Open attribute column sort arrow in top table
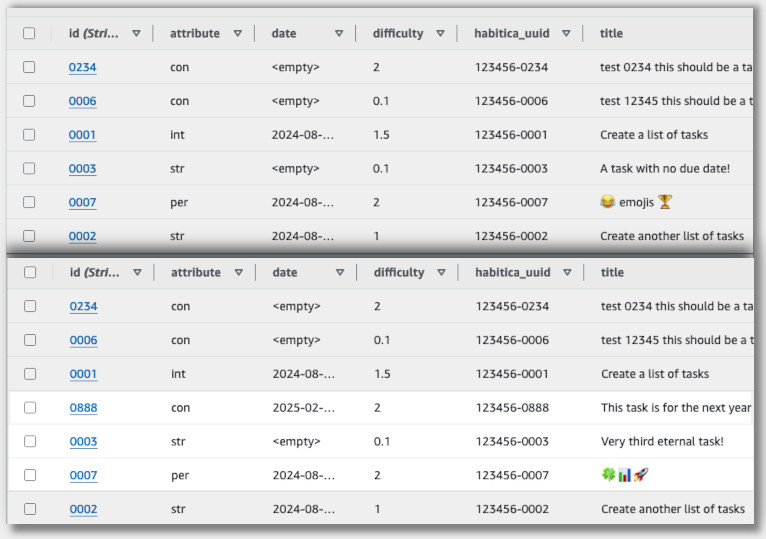 point(237,33)
